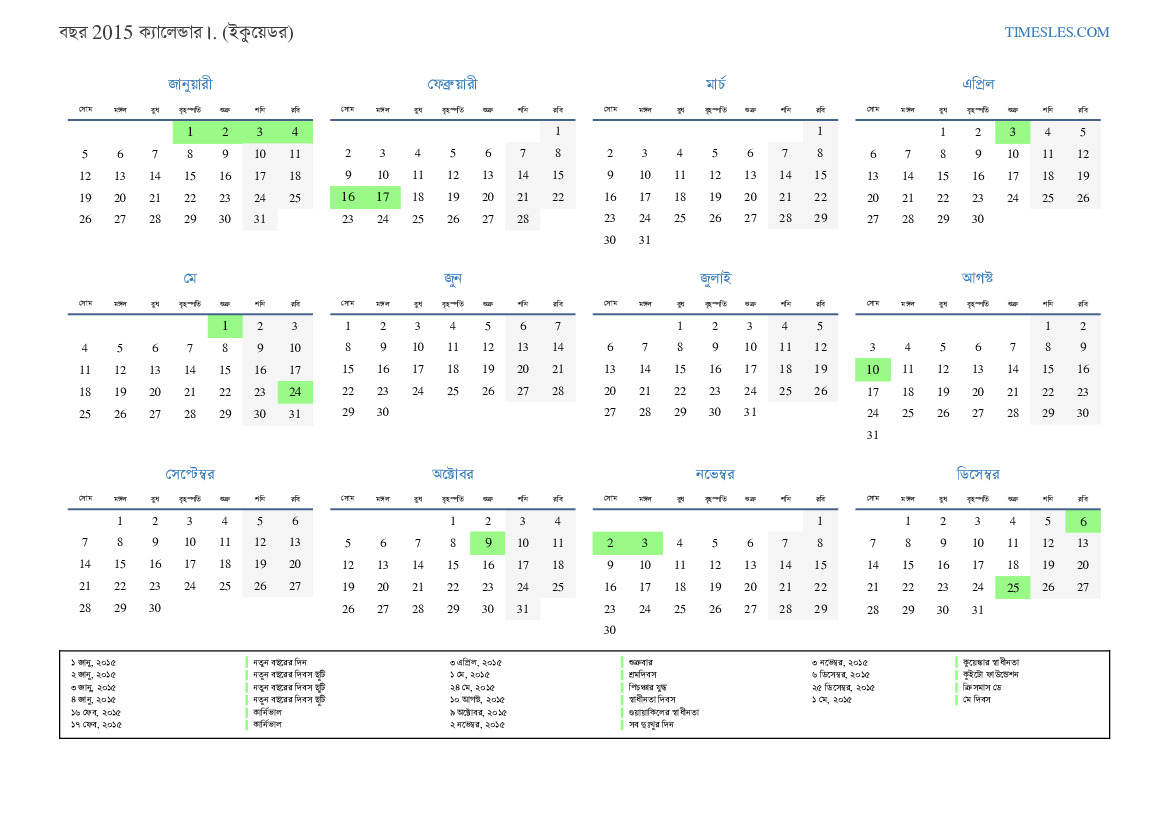Screen dimensions: 1169x827
Task: Click the অক্টোবর month heading
Action: tap(452, 474)
